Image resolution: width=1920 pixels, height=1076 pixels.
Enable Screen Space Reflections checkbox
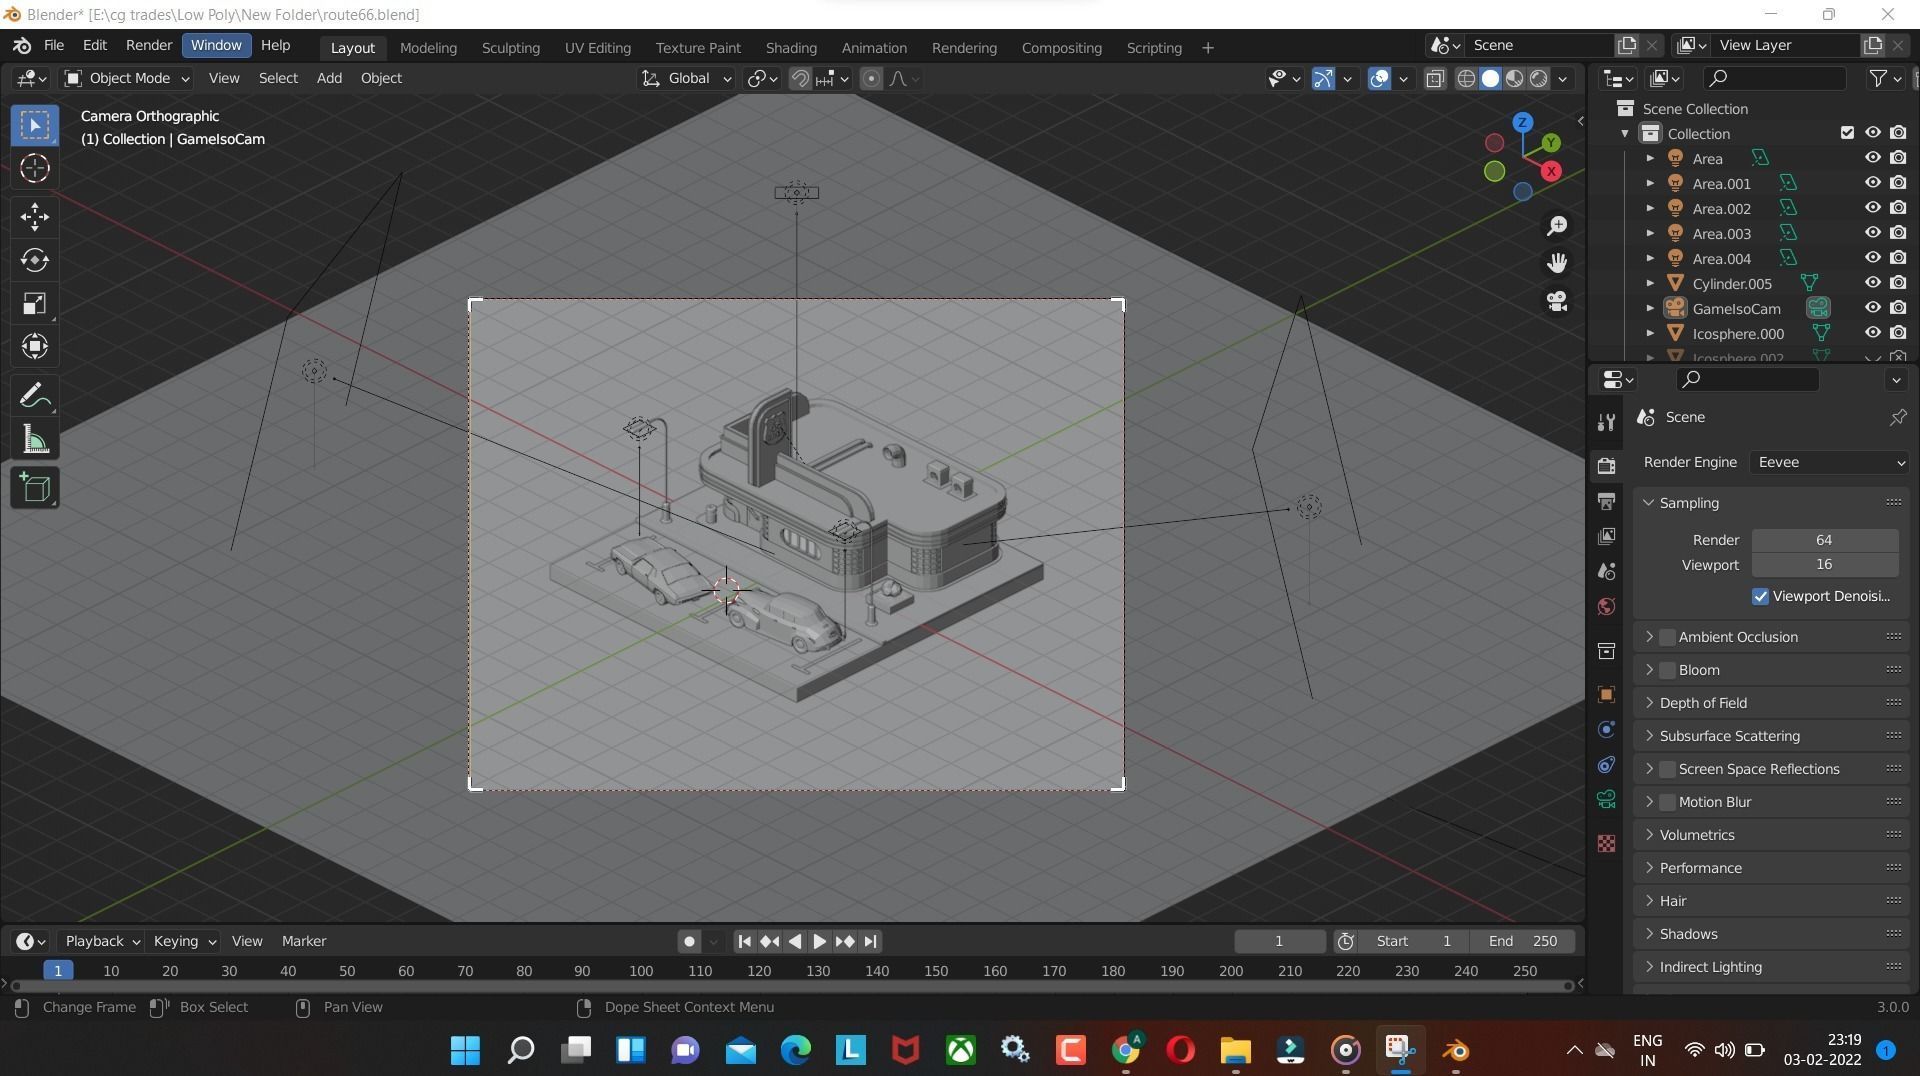click(1667, 769)
